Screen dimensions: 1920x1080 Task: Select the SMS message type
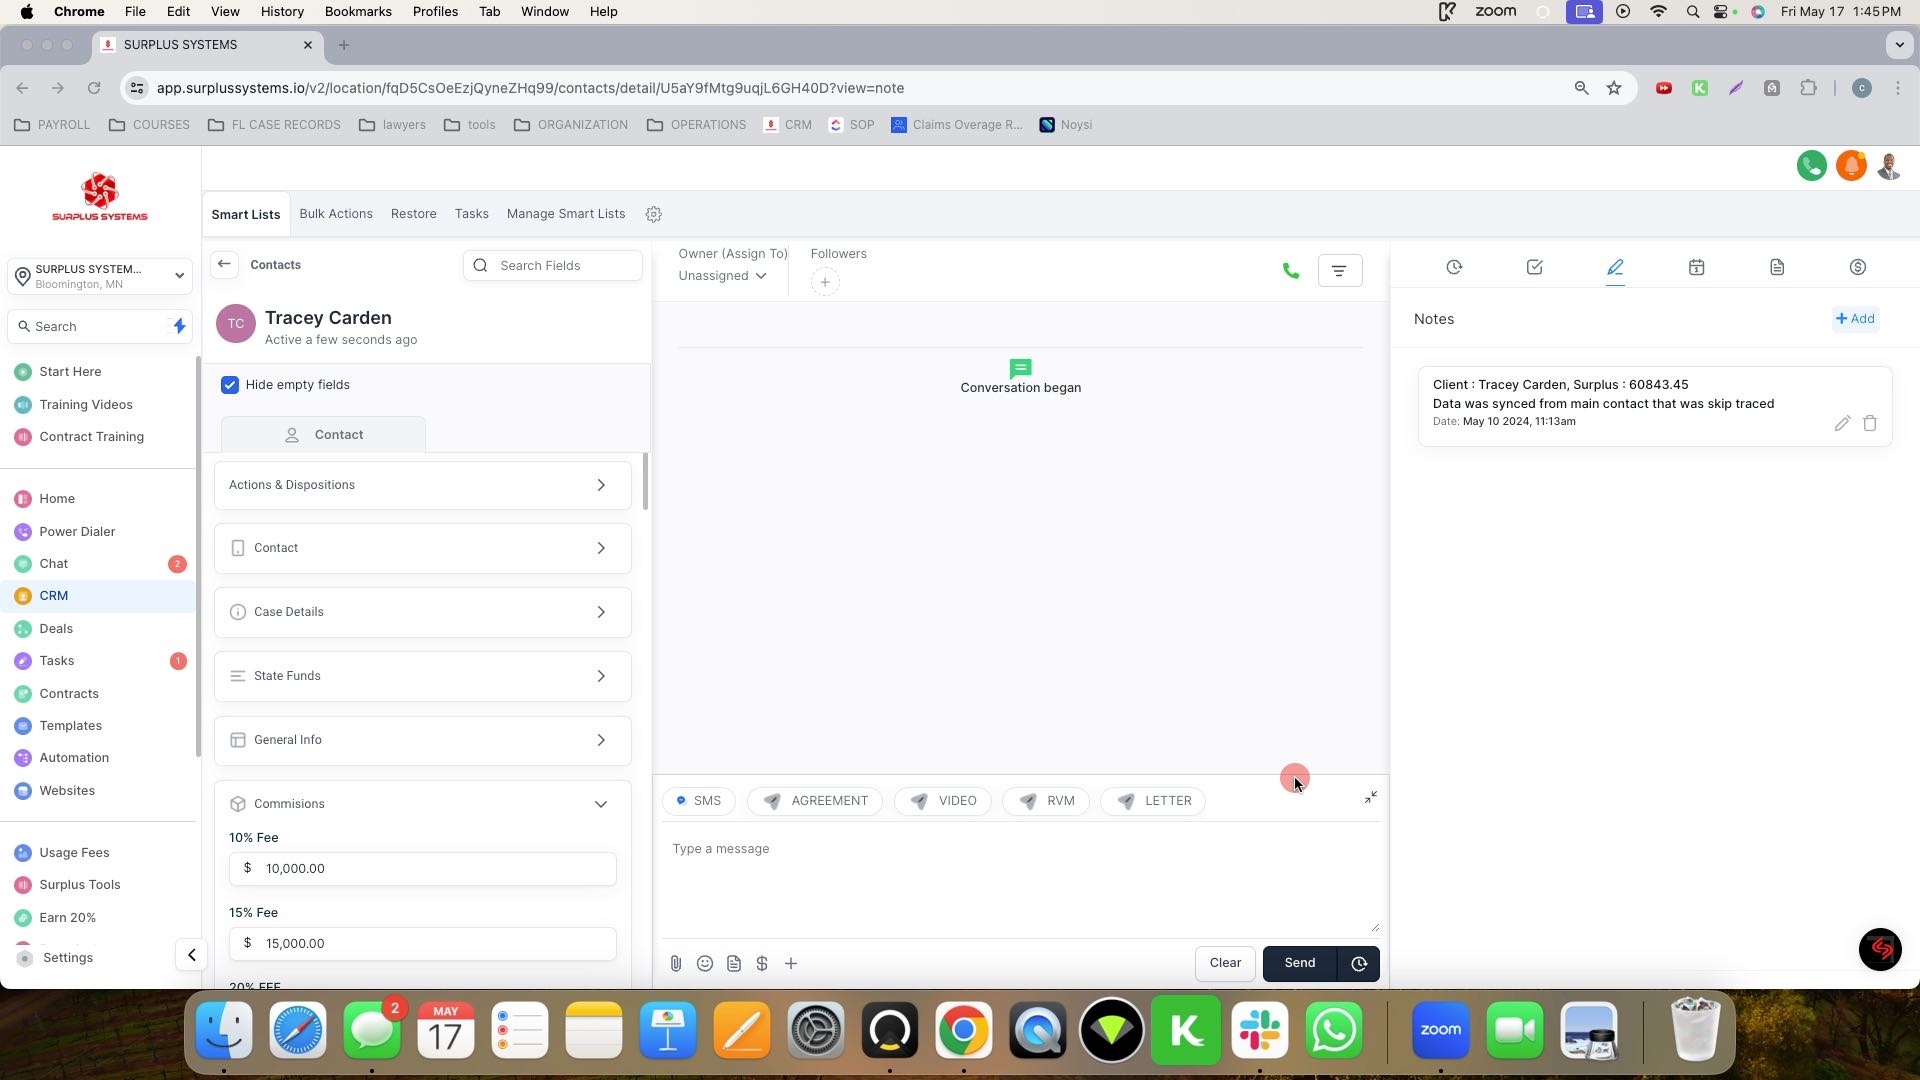coord(698,801)
